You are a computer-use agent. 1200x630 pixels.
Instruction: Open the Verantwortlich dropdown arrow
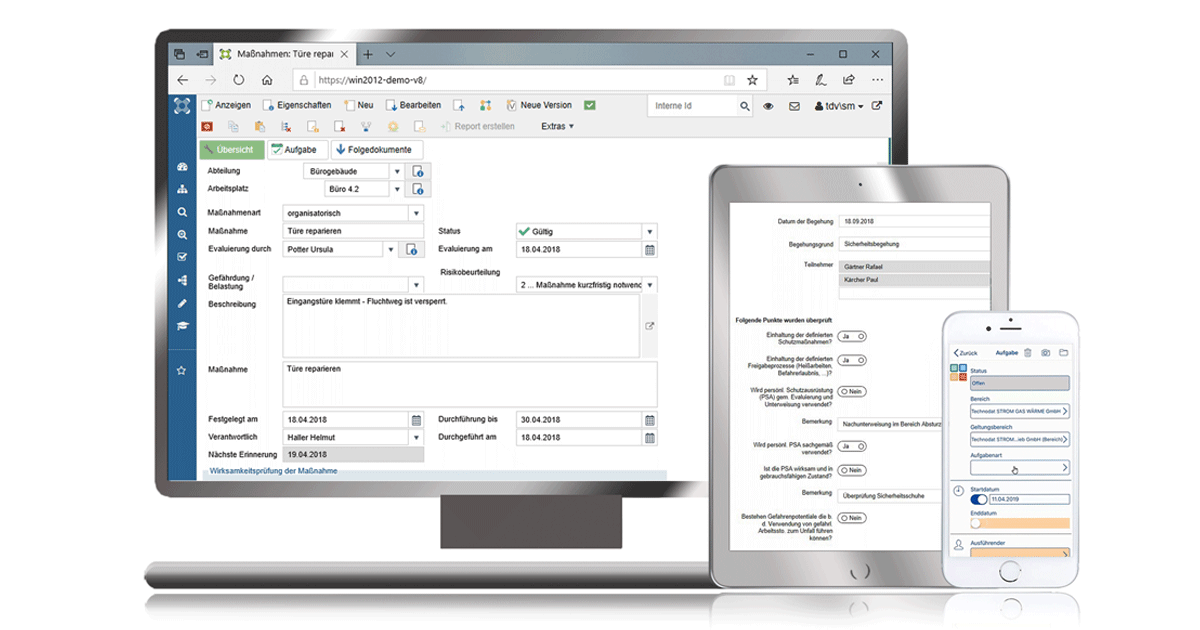[416, 438]
